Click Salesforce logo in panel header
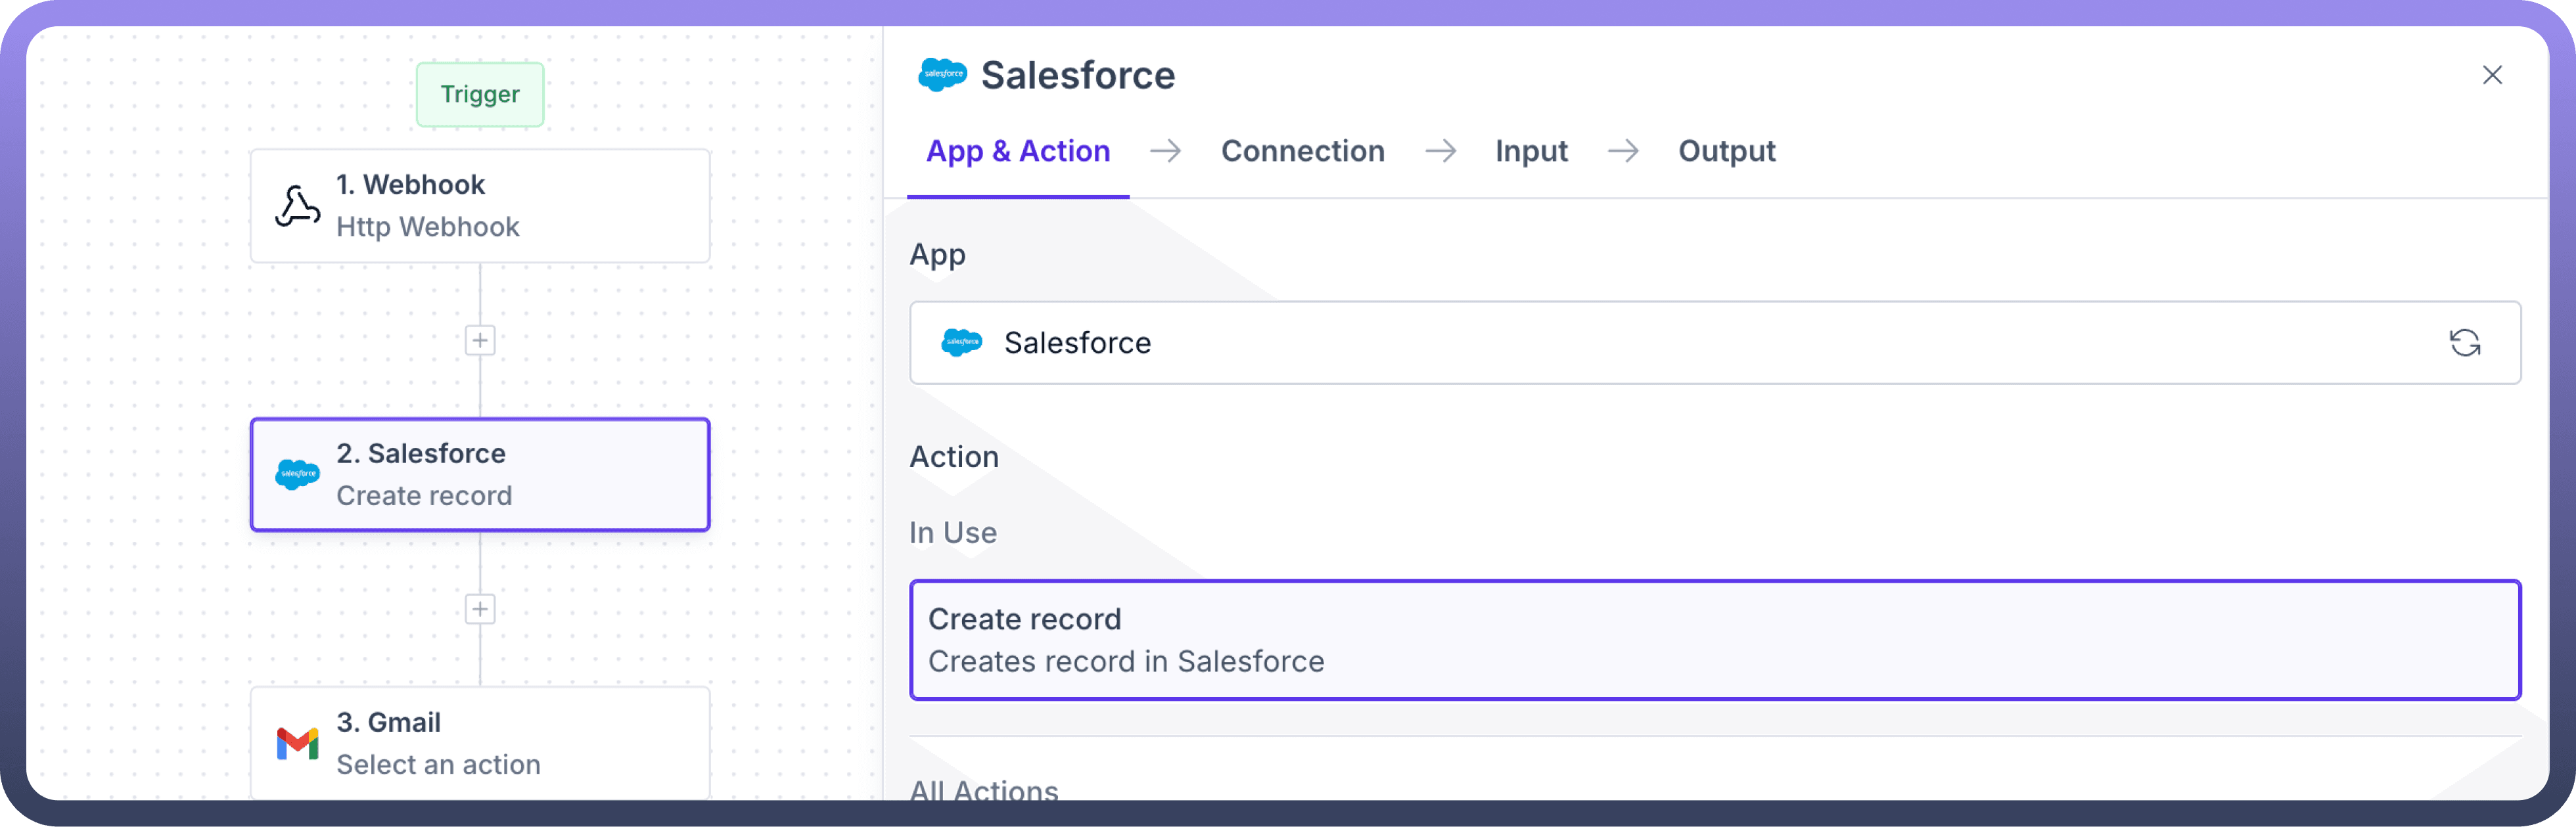Screen dimensions: 2576x827 click(x=942, y=75)
